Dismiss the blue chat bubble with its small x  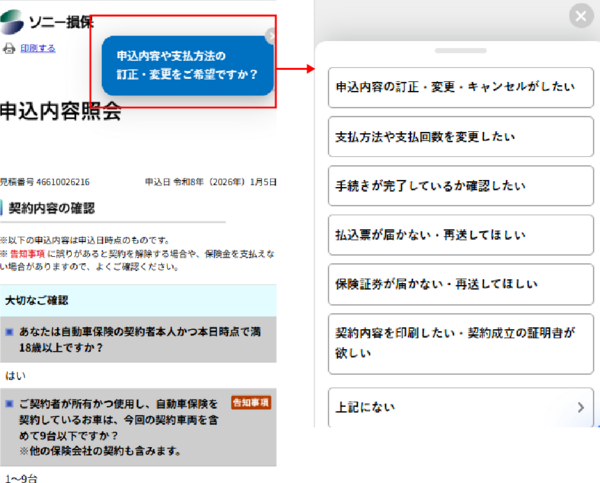pyautogui.click(x=271, y=36)
